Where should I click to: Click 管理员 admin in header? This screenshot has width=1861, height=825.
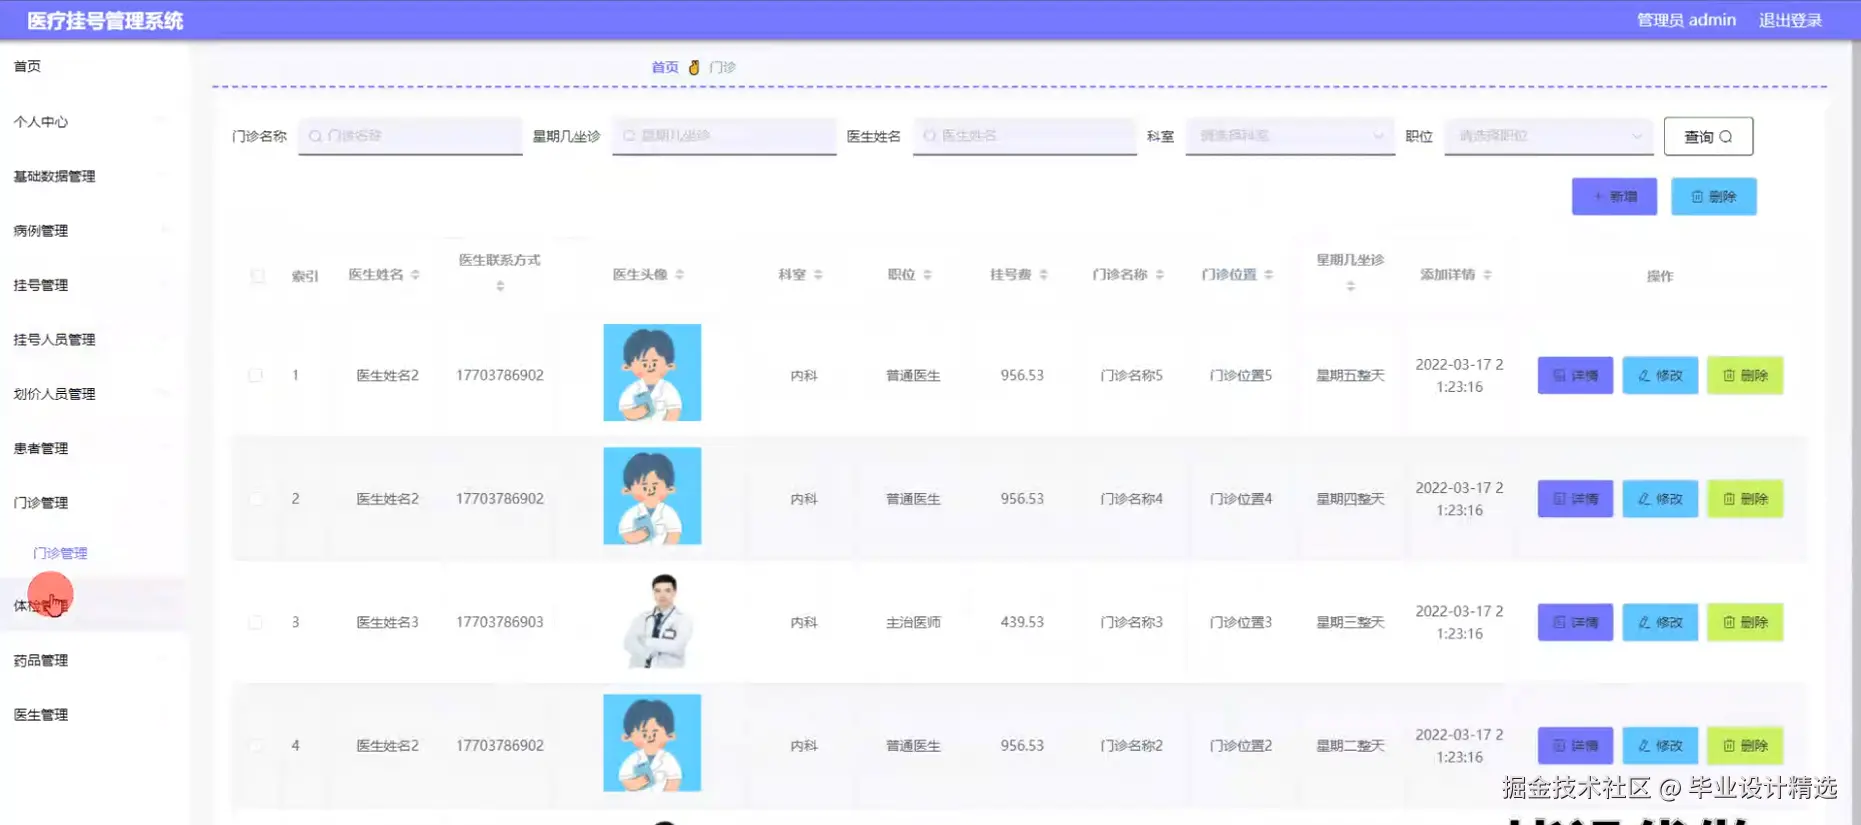[1686, 20]
